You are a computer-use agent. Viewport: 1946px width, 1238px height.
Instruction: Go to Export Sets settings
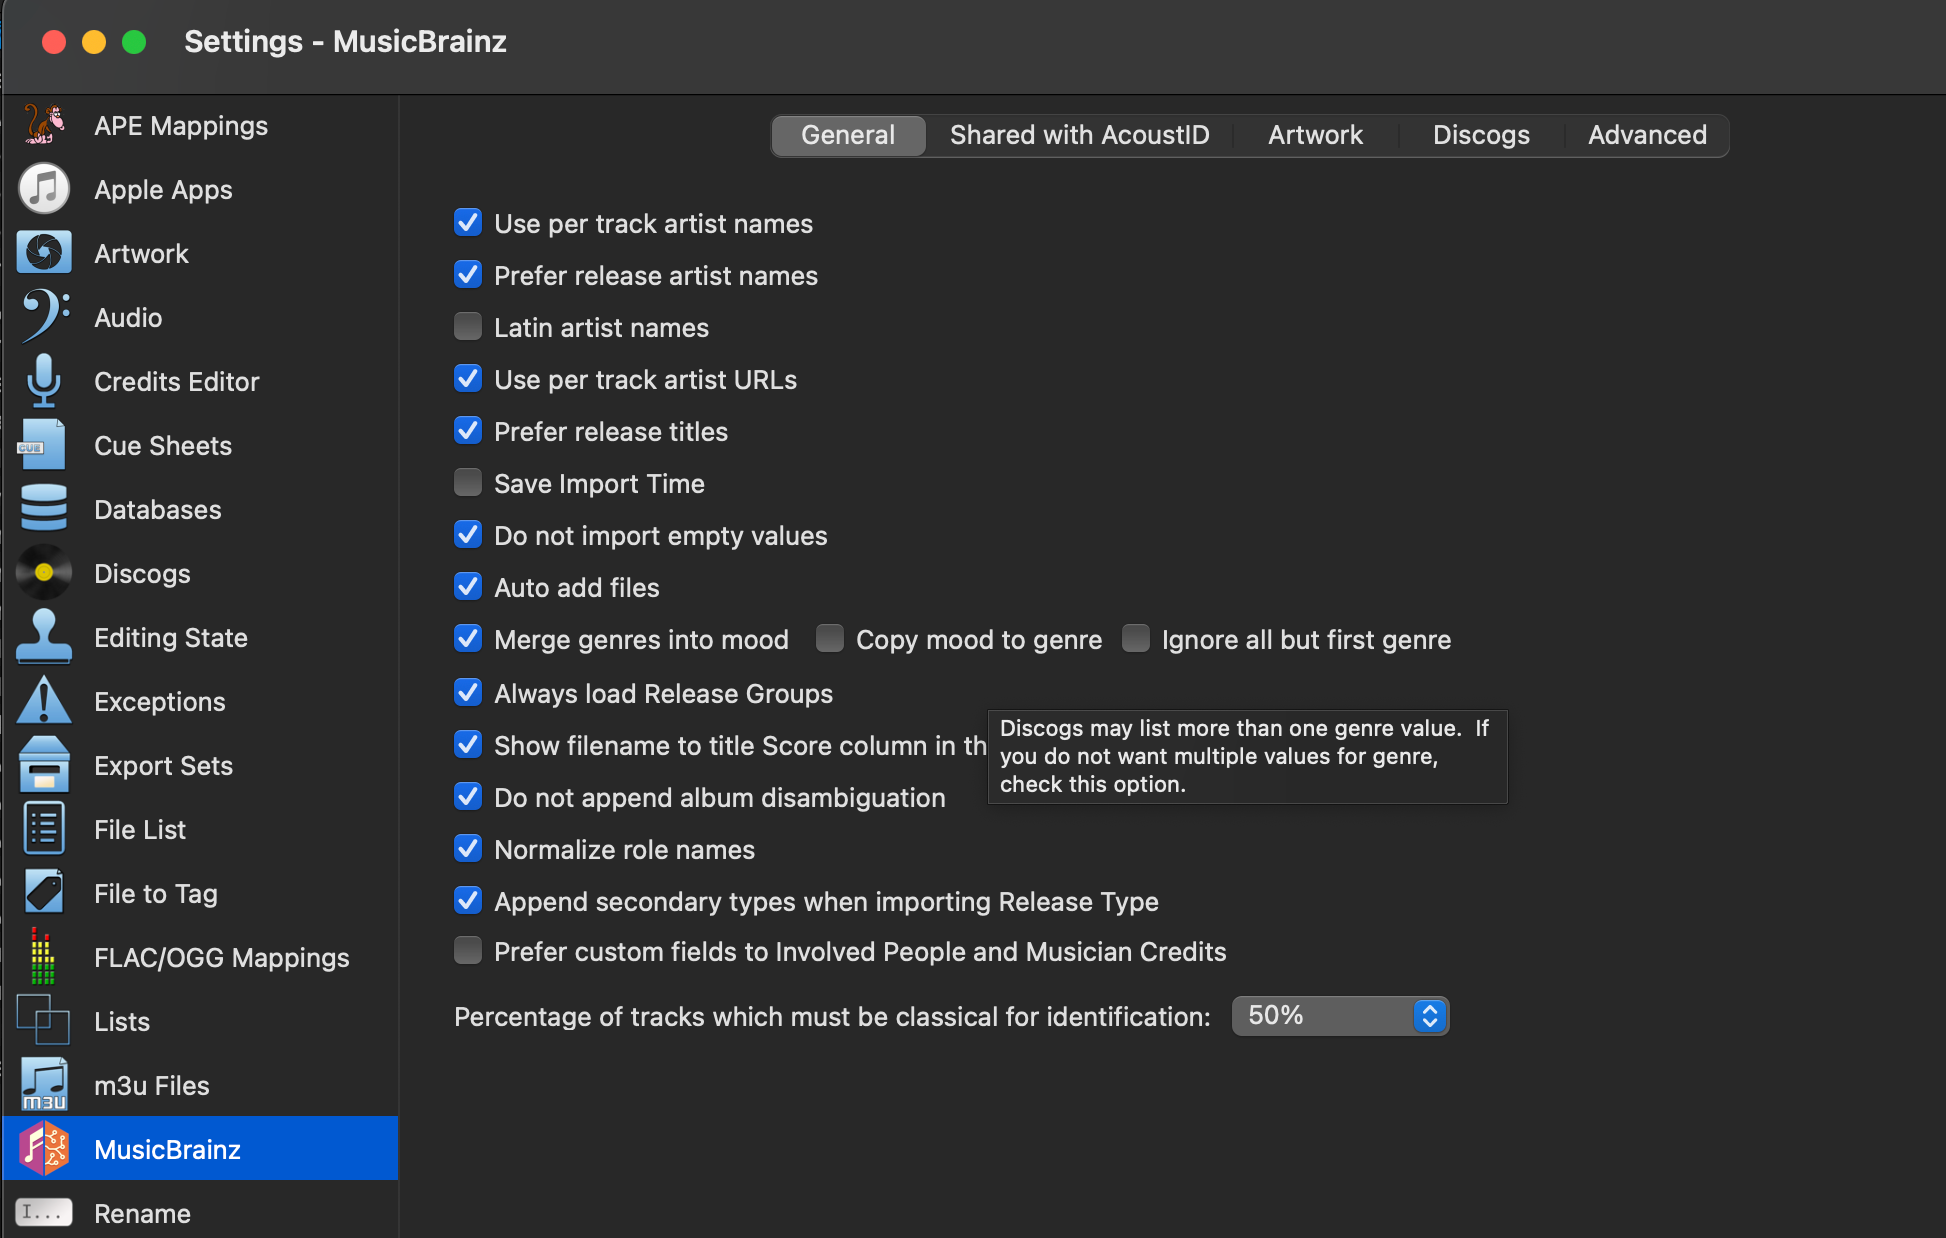pyautogui.click(x=163, y=765)
